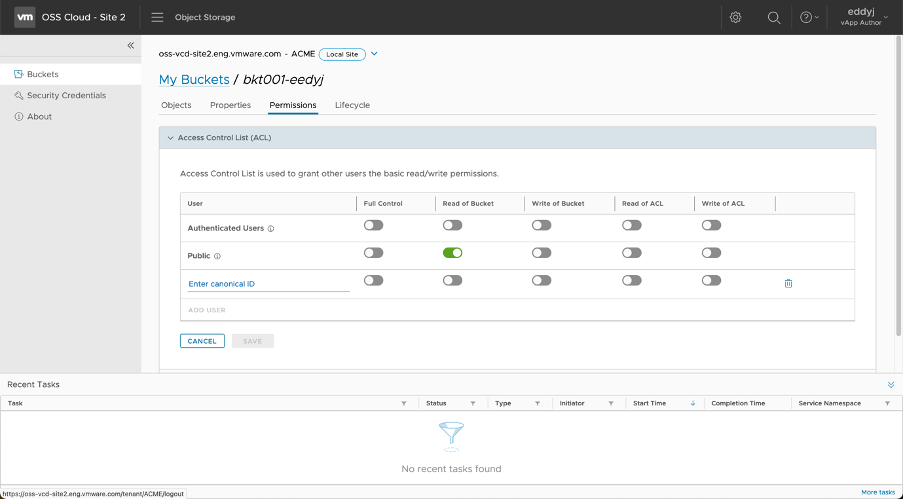Enable Full Control for Authenticated Users

click(x=373, y=225)
